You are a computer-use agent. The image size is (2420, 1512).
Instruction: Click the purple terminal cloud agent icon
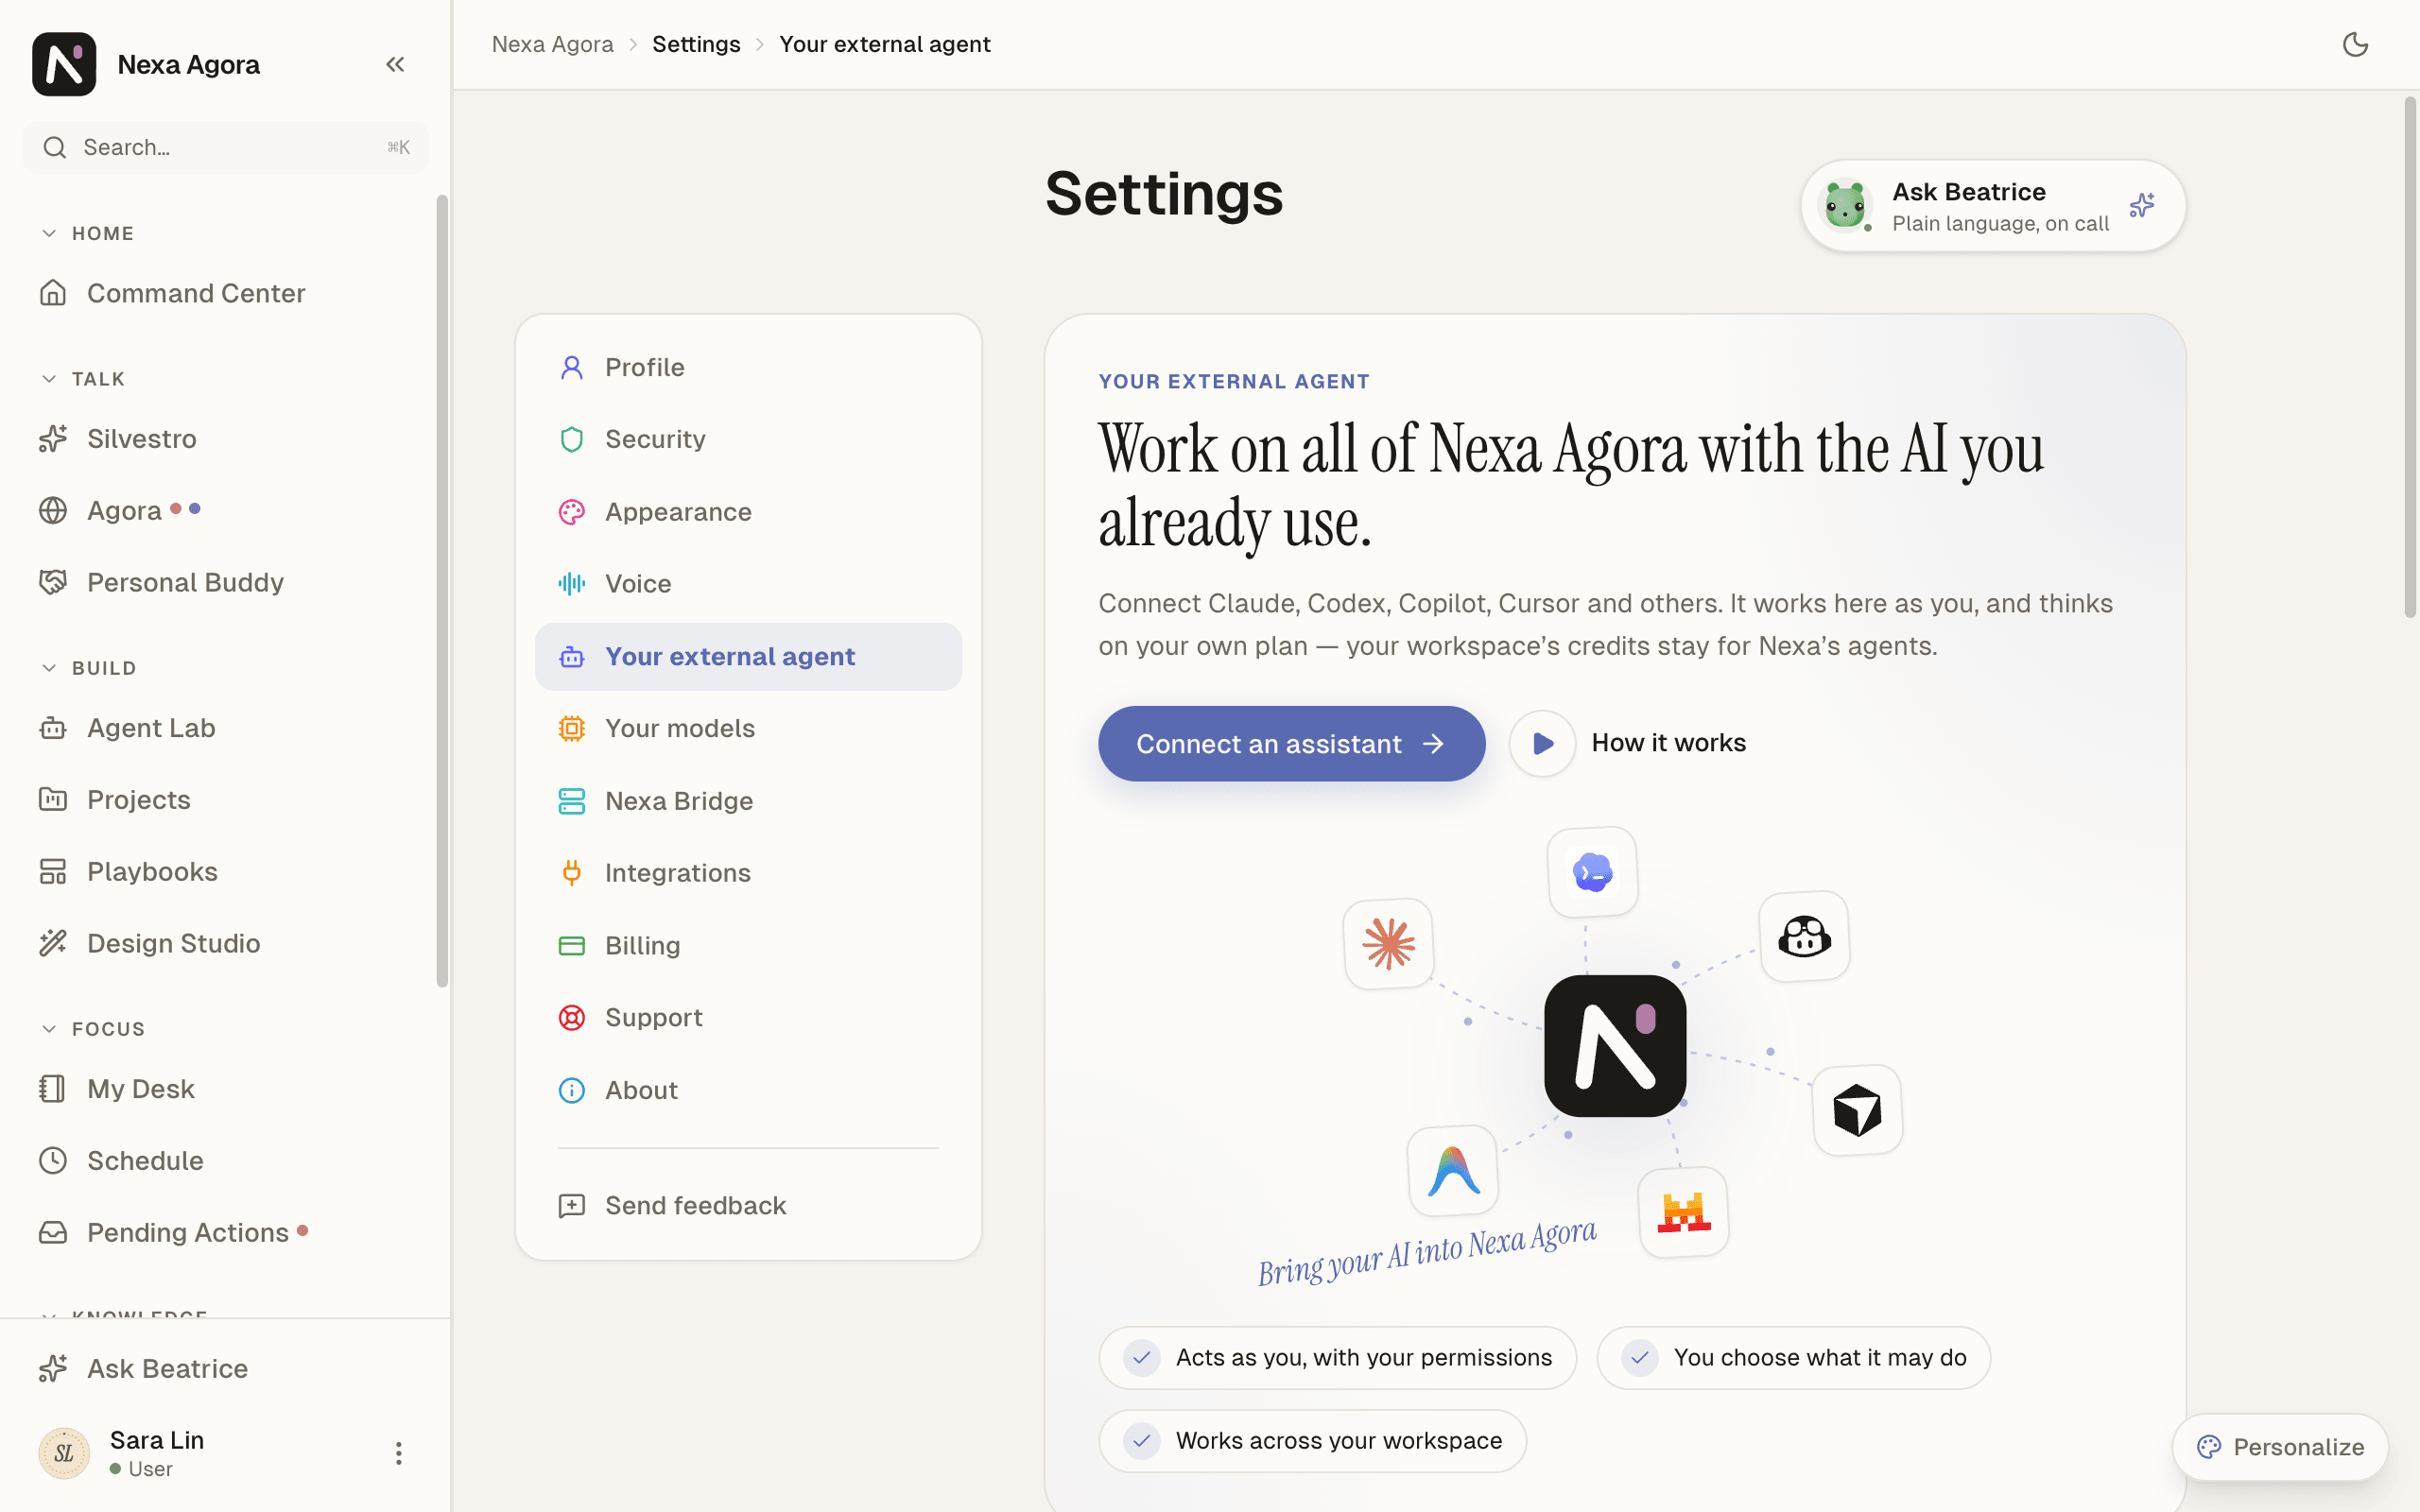pos(1592,872)
